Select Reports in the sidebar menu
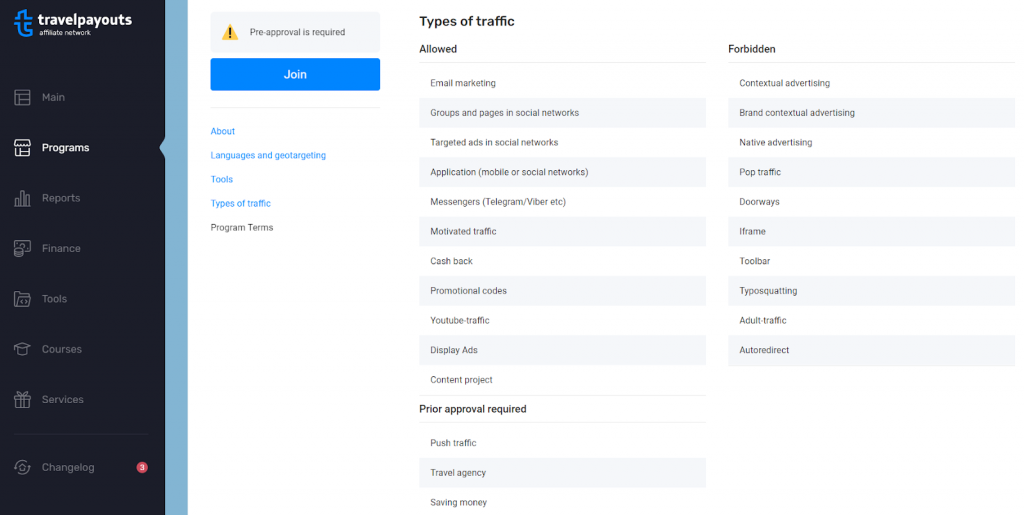 (x=61, y=198)
